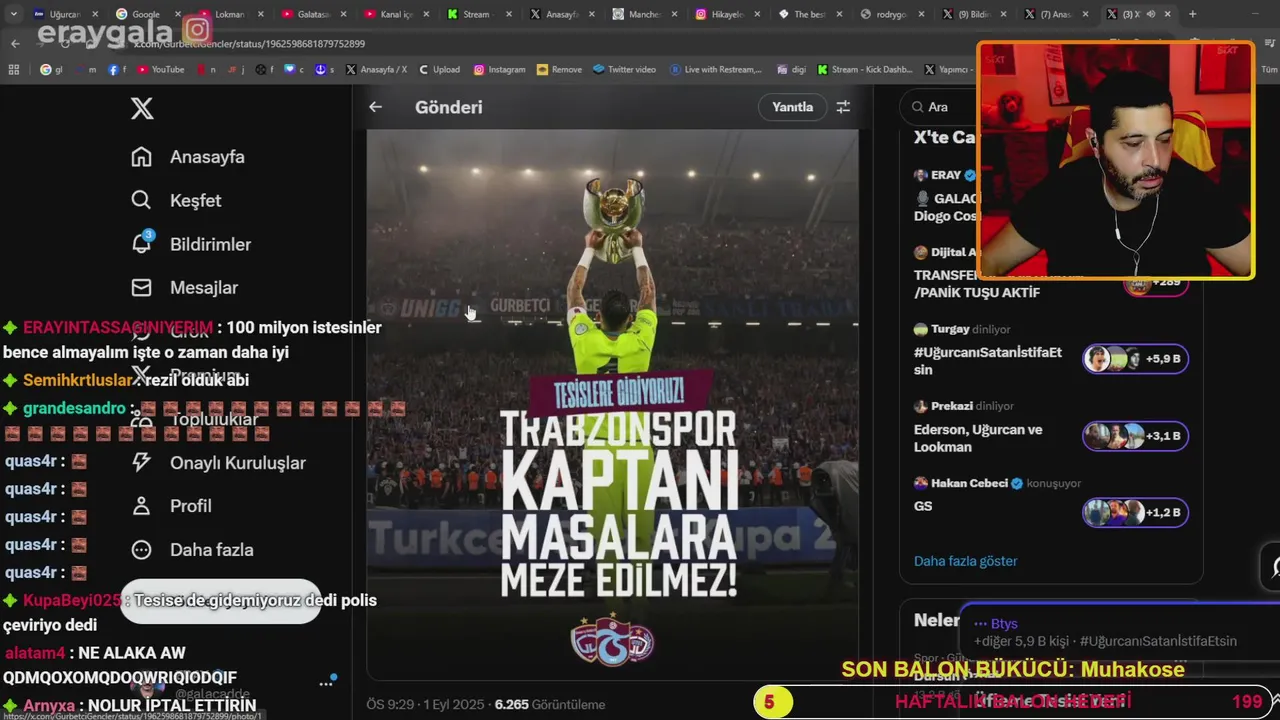Click the home icon beside Anasayfa
Screen dimensions: 1280x720
142,157
